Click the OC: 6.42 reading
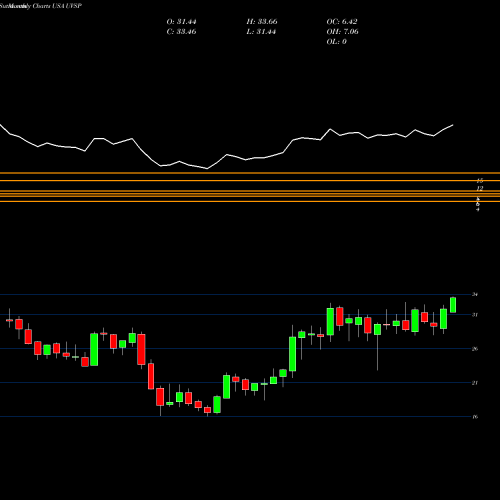This screenshot has height=500, width=500. coord(342,22)
